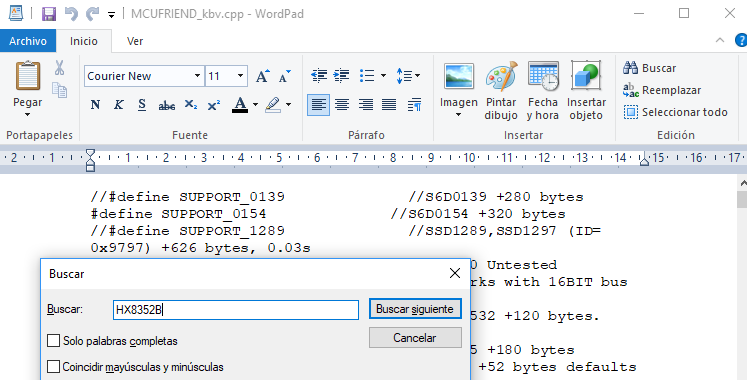The height and width of the screenshot is (380, 747).
Task: Collapse the ribbon with the chevron
Action: tap(720, 40)
